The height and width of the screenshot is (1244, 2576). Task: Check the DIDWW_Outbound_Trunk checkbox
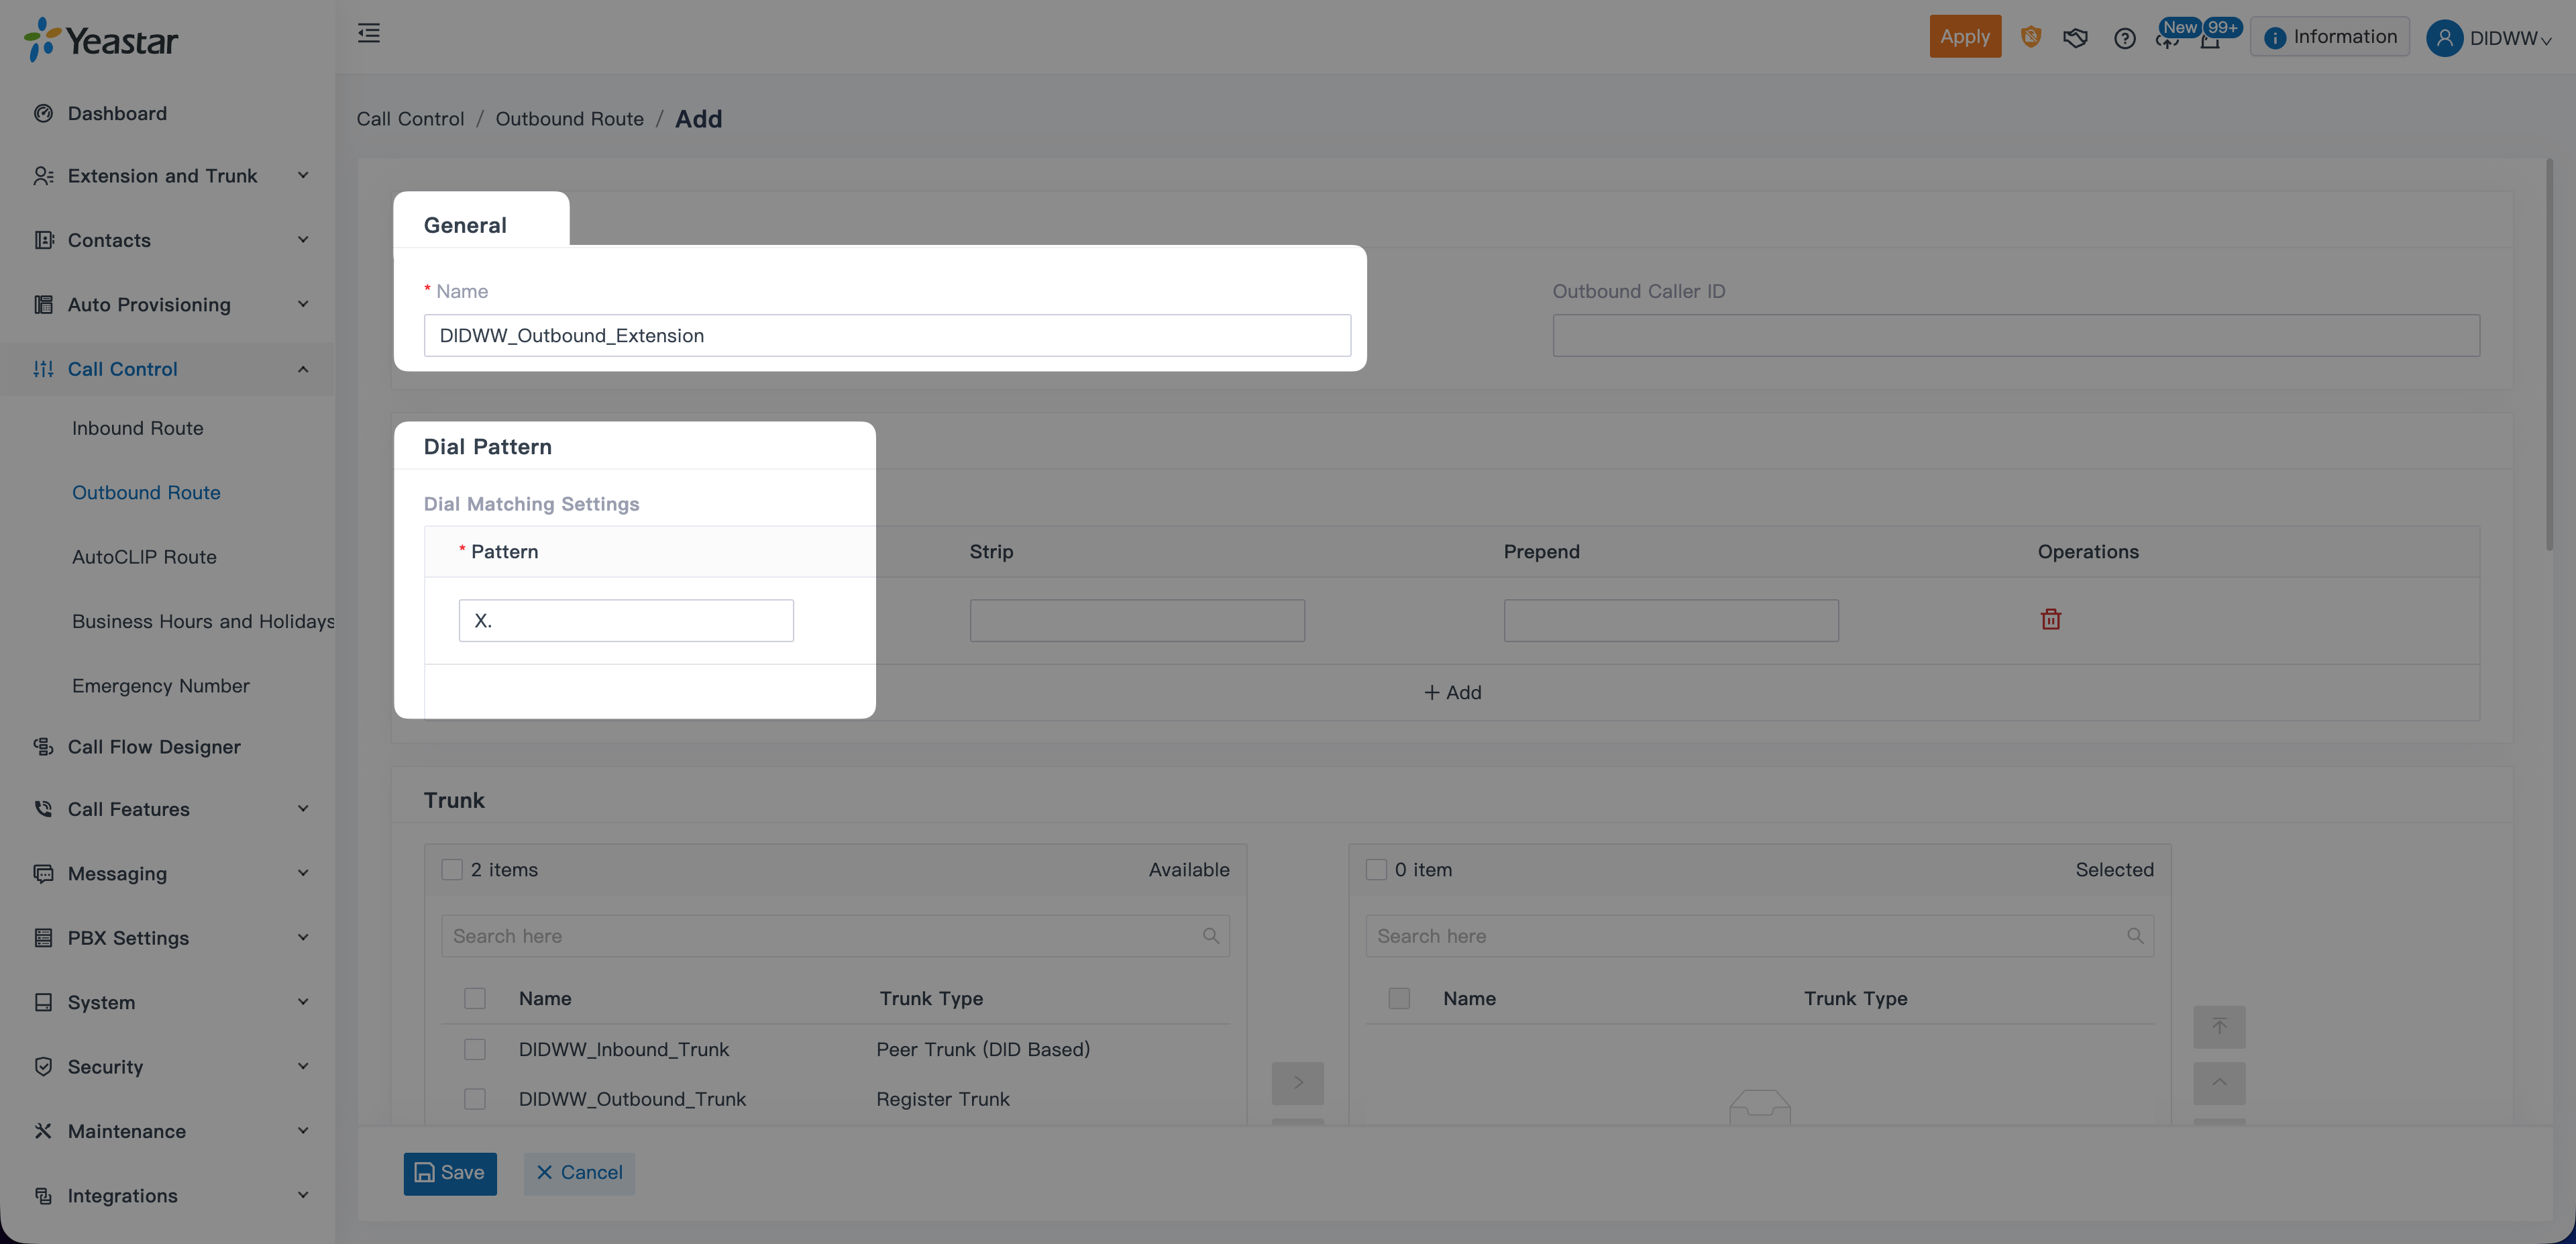point(475,1099)
